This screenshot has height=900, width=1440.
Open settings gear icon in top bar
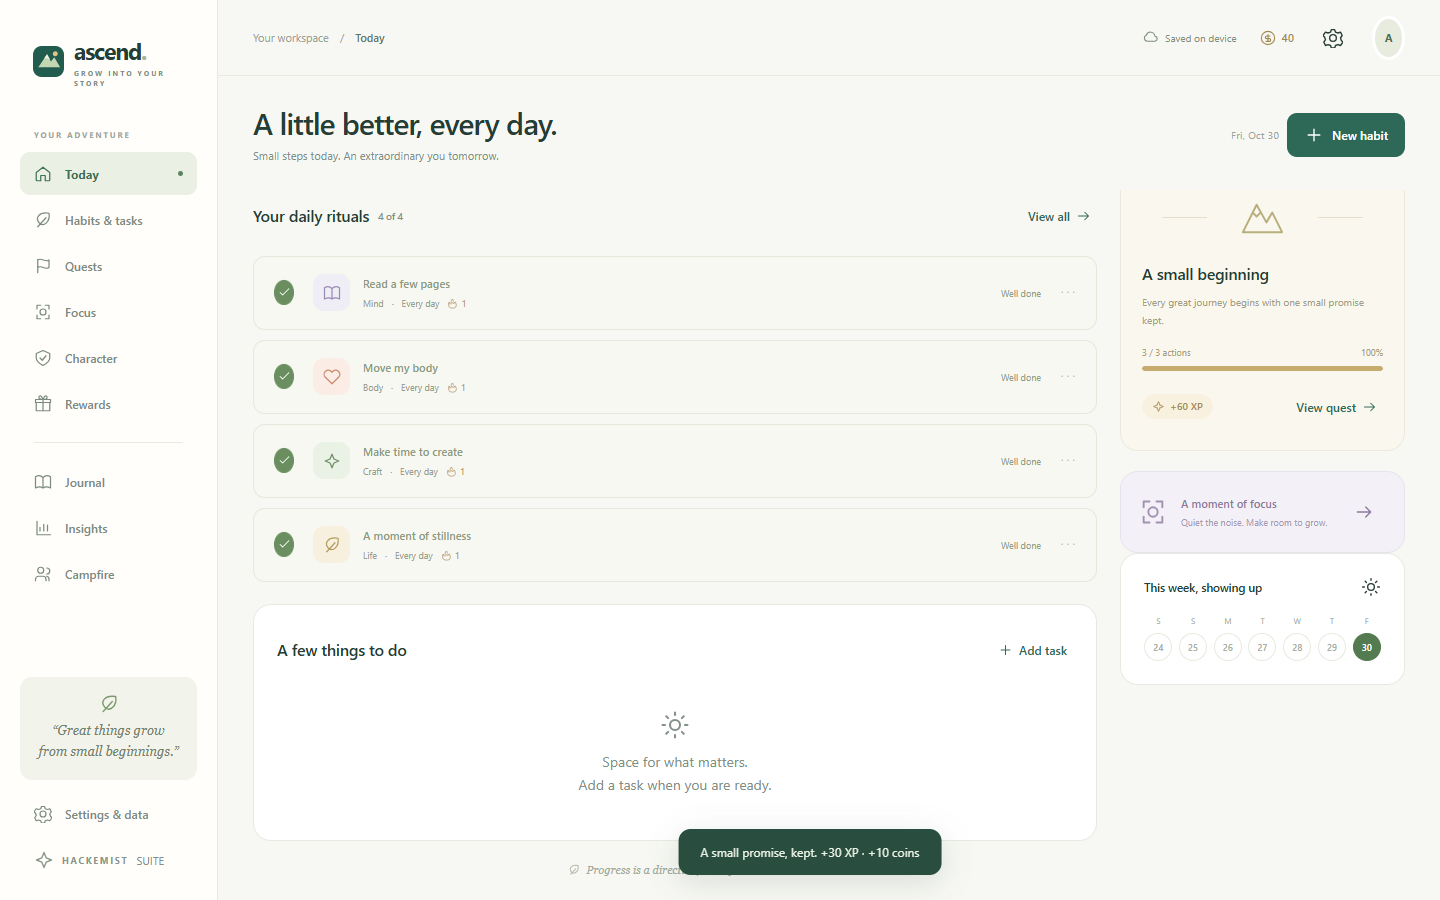[x=1333, y=38]
